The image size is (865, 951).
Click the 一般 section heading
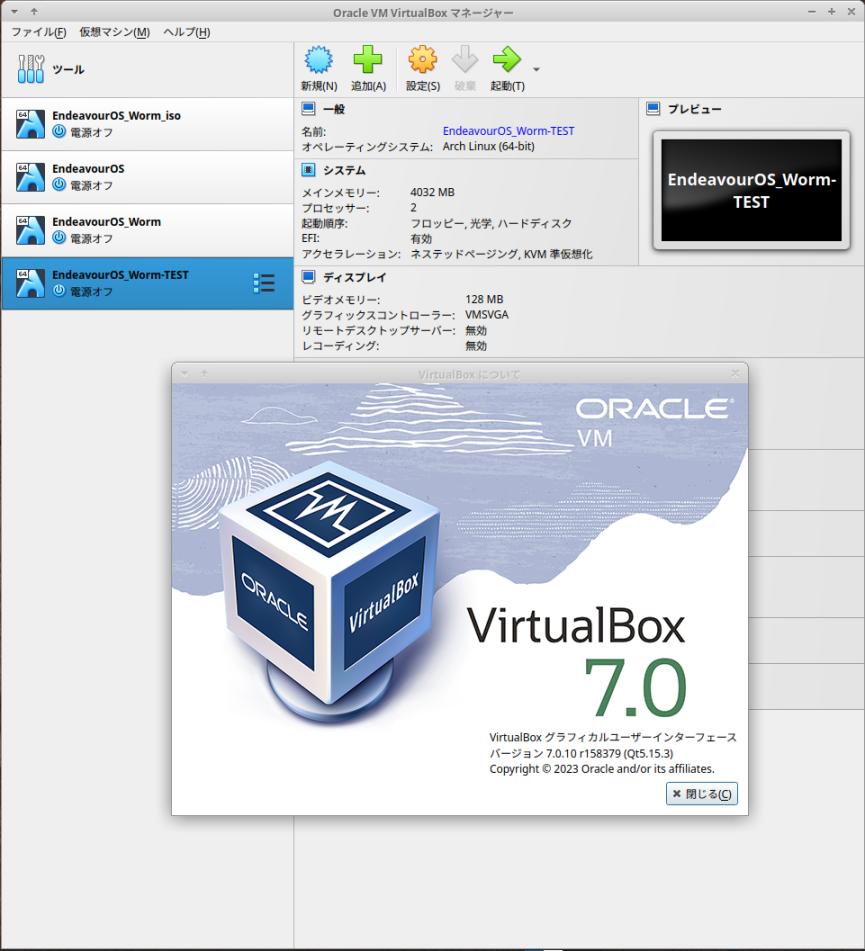tap(334, 109)
